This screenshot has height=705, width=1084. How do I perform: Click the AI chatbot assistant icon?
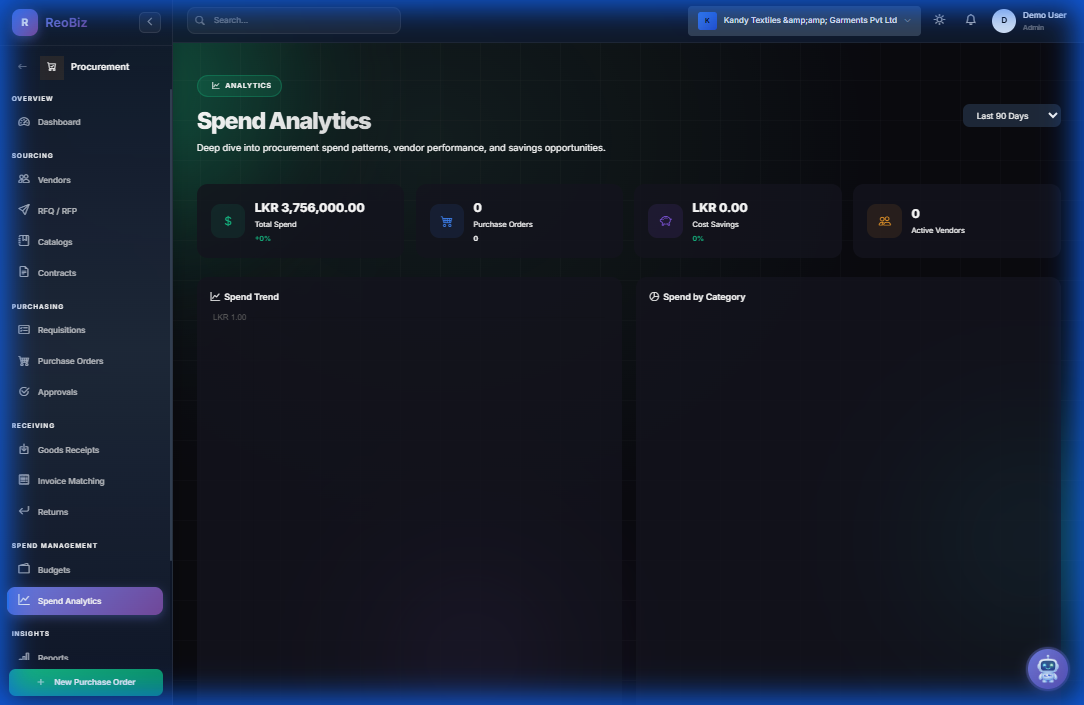pos(1048,668)
